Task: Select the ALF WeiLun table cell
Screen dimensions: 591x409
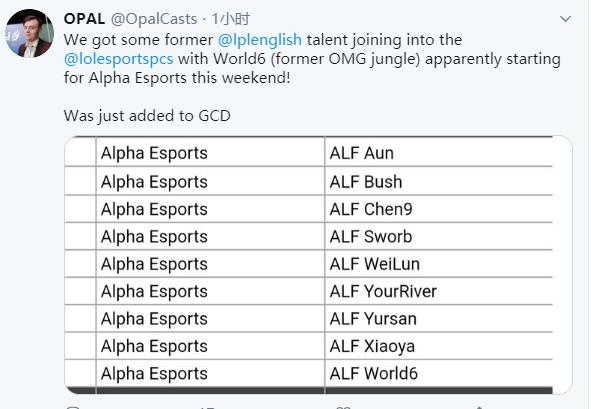Action: click(x=438, y=263)
